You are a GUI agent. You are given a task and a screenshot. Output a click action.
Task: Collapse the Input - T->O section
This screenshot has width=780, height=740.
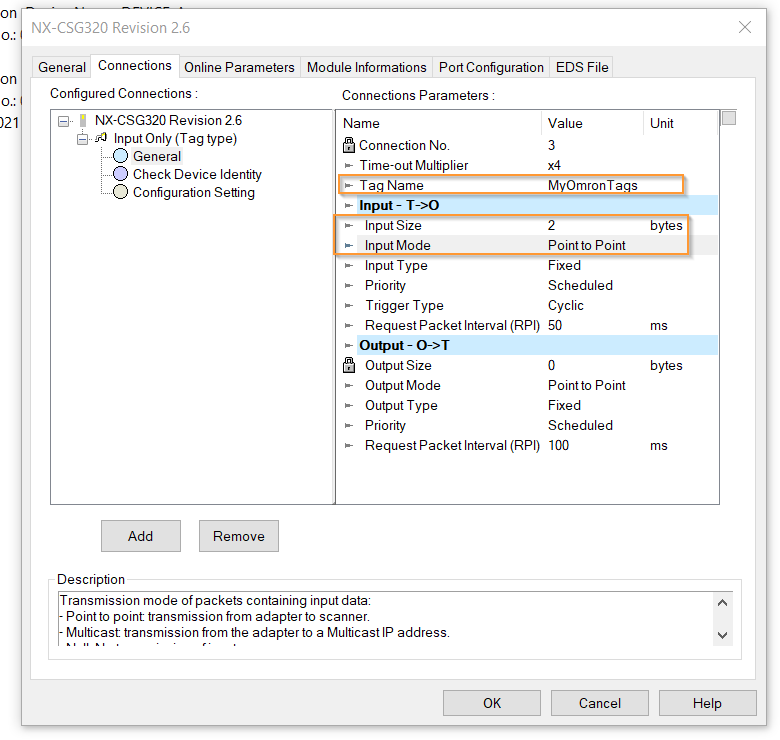(x=349, y=205)
